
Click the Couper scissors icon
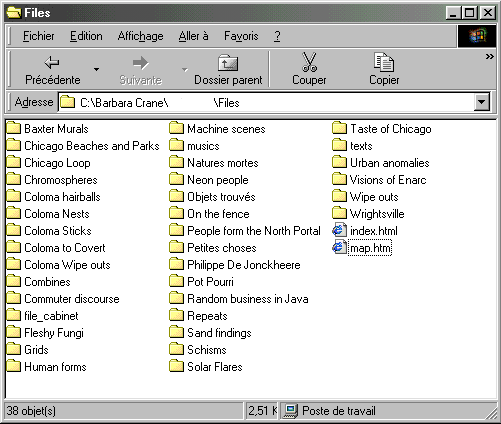point(309,62)
